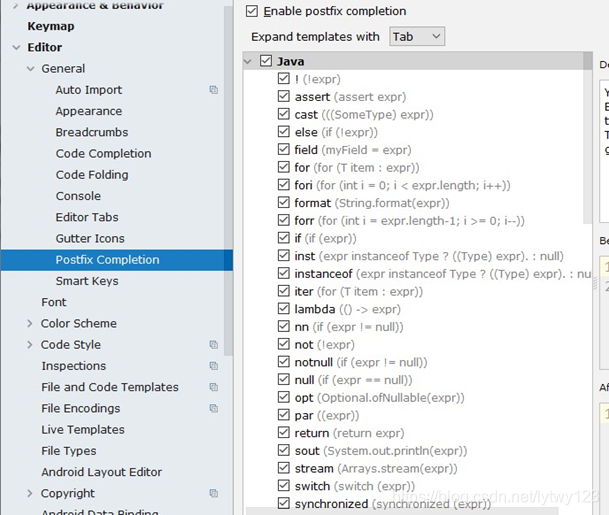
Task: Select Code Folding in the tree
Action: coord(92,175)
